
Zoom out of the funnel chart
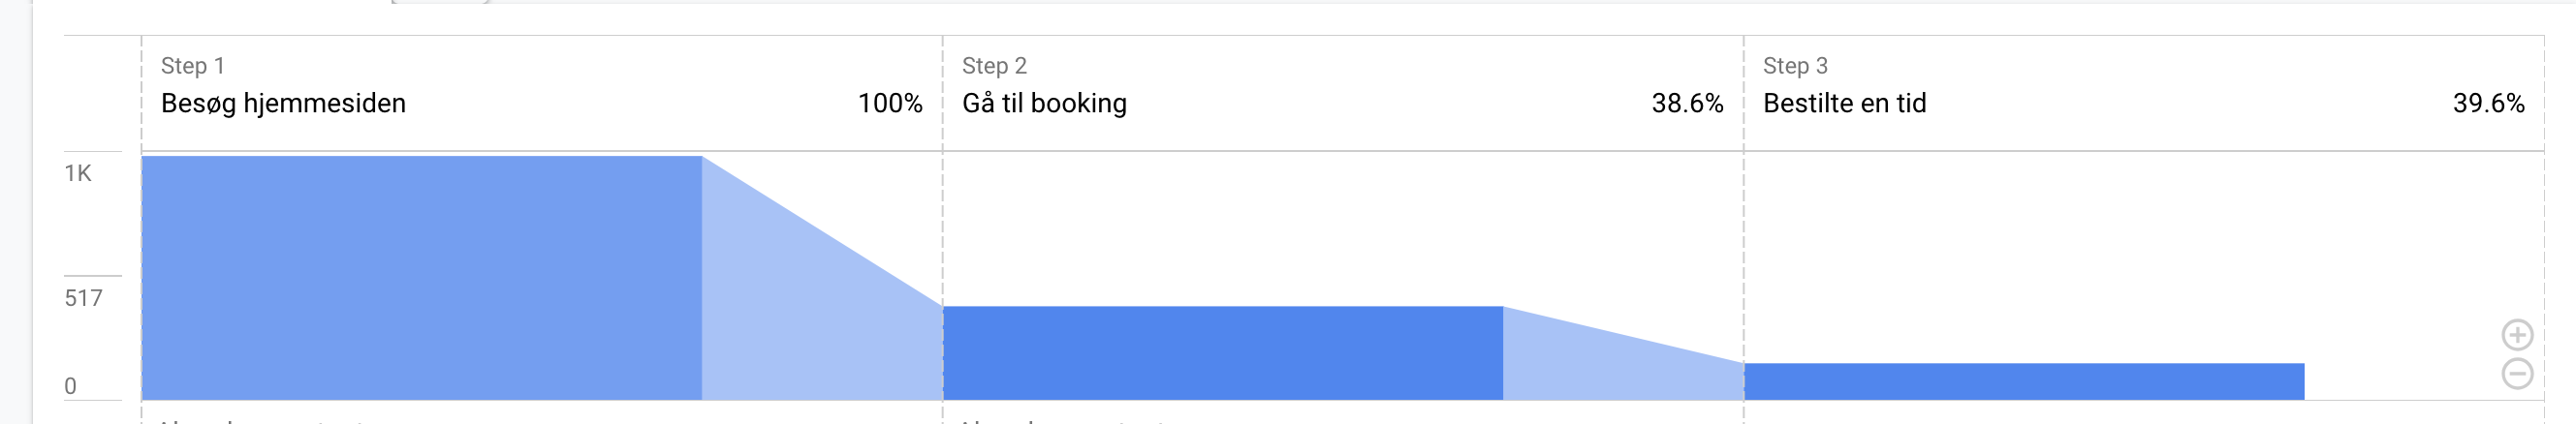2517,374
